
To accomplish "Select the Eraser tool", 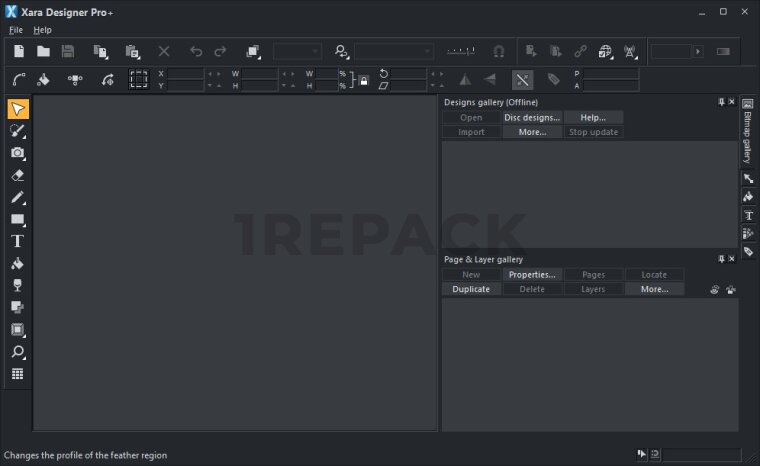I will pos(17,175).
